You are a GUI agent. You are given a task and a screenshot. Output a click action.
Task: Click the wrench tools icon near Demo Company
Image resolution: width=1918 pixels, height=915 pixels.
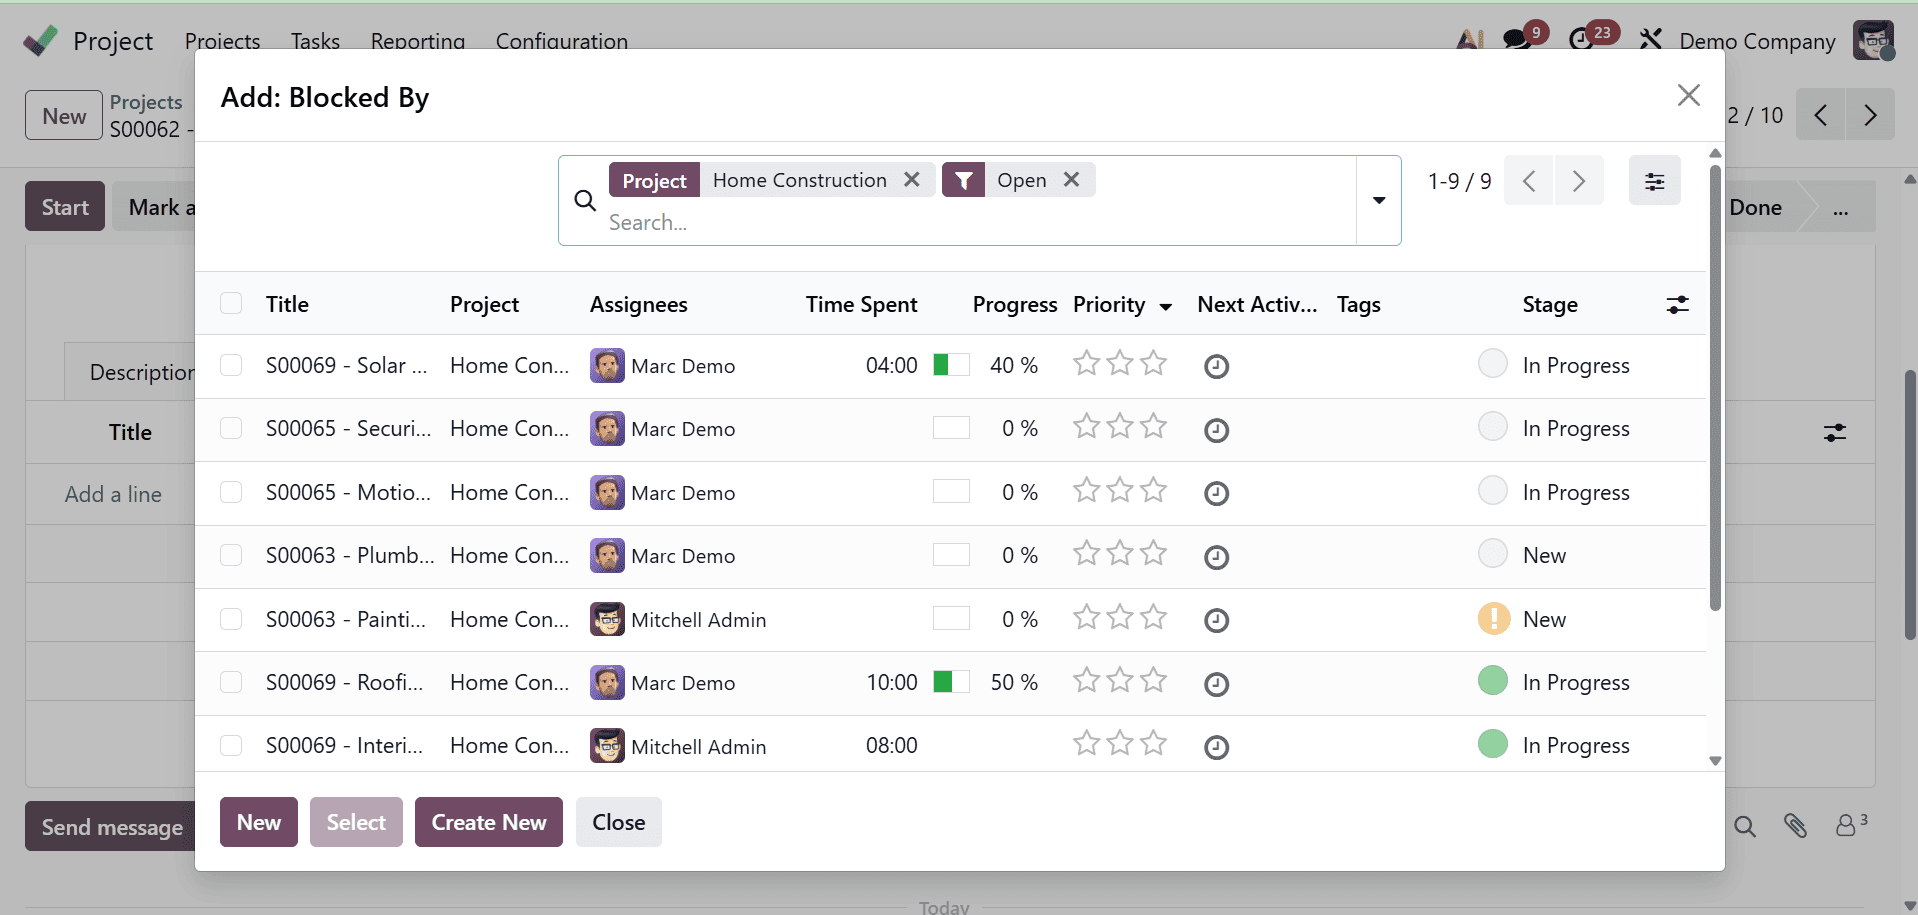(x=1650, y=38)
